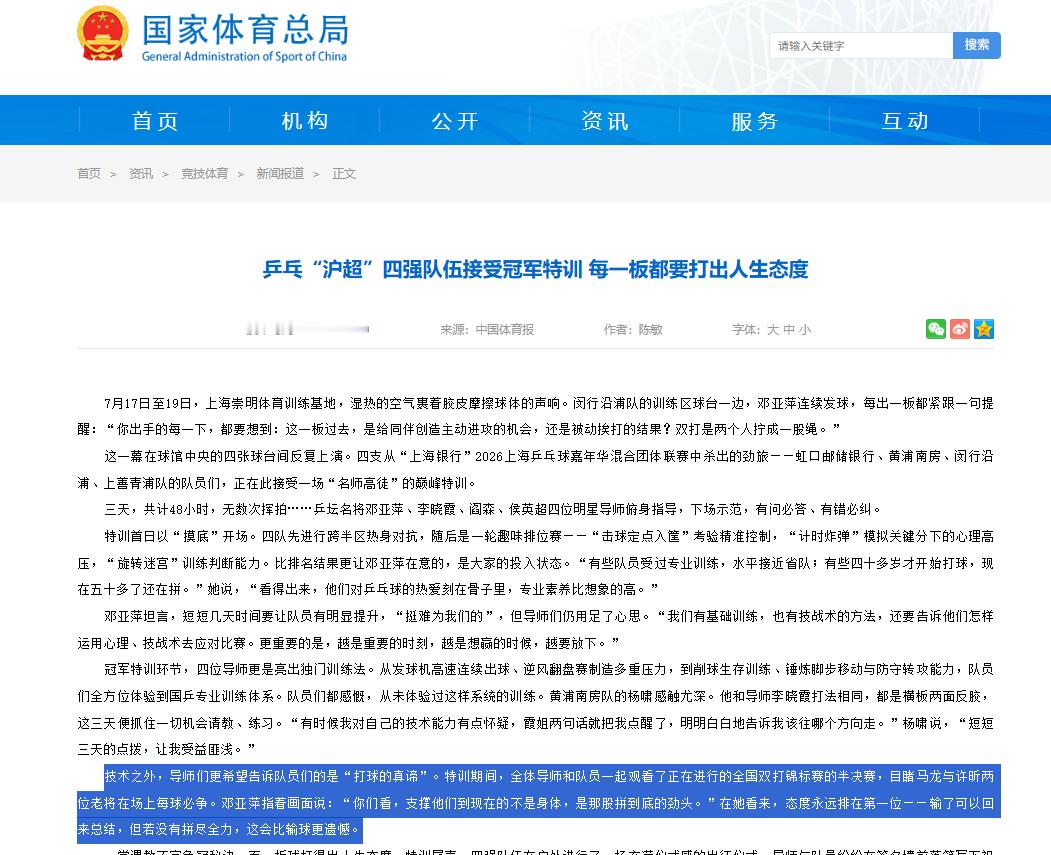Click the paragraph starting 邓亚萍坦言
The width and height of the screenshot is (1051, 855).
point(536,630)
